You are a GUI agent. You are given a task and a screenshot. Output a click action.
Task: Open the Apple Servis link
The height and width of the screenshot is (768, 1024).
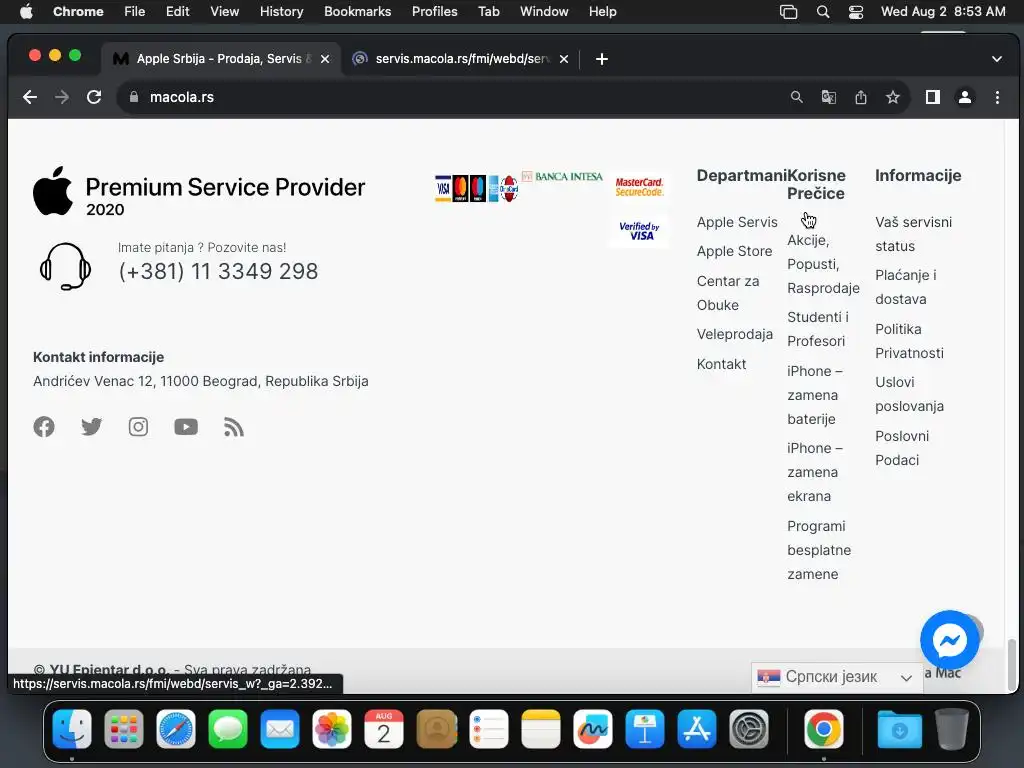(737, 222)
